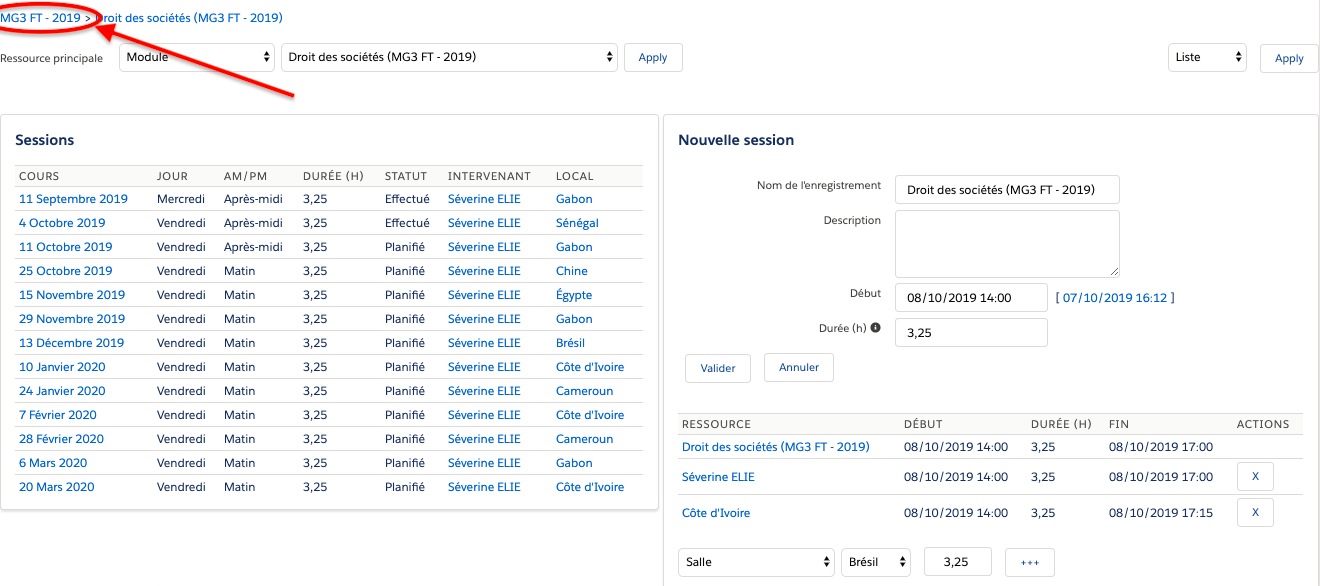Click the Nom de l'enregistrement field
The width and height of the screenshot is (1320, 586).
click(x=1007, y=190)
